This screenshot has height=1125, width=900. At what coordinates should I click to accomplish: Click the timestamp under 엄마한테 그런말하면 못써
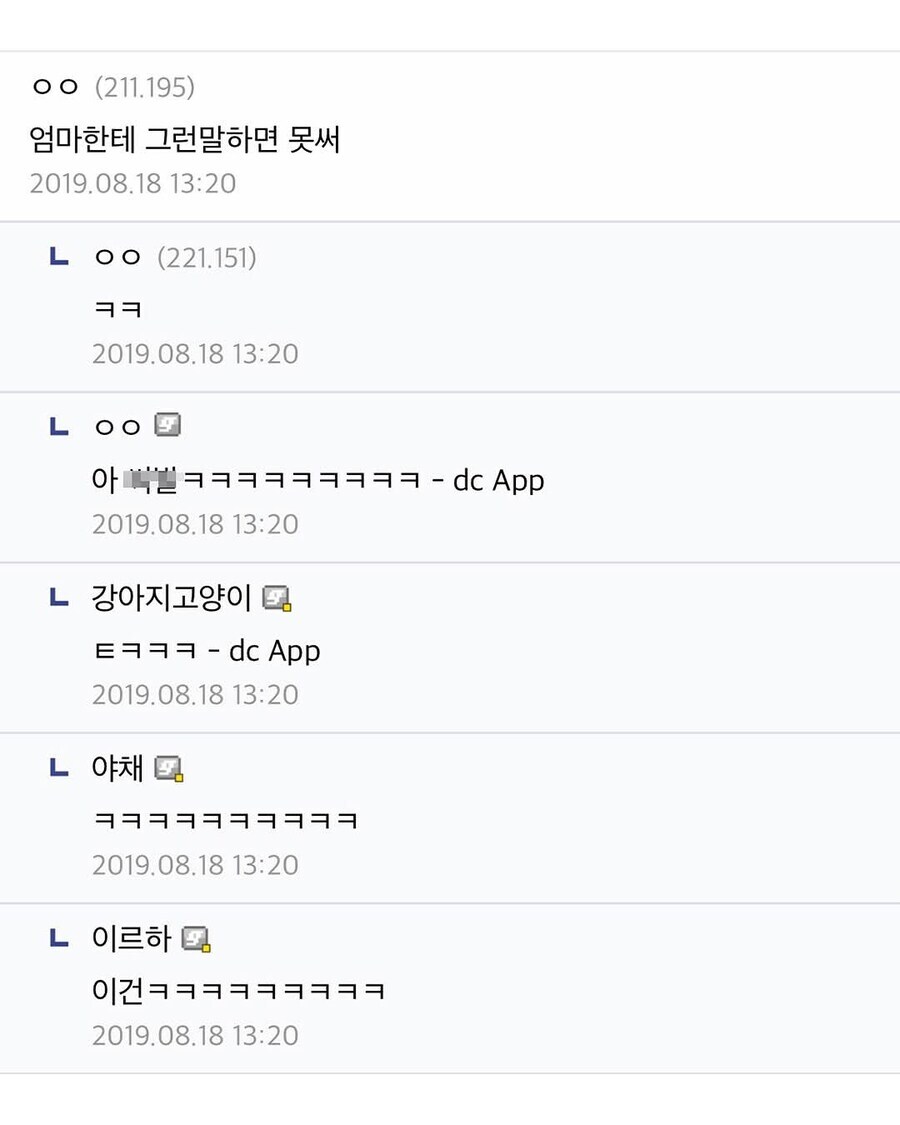(x=133, y=184)
